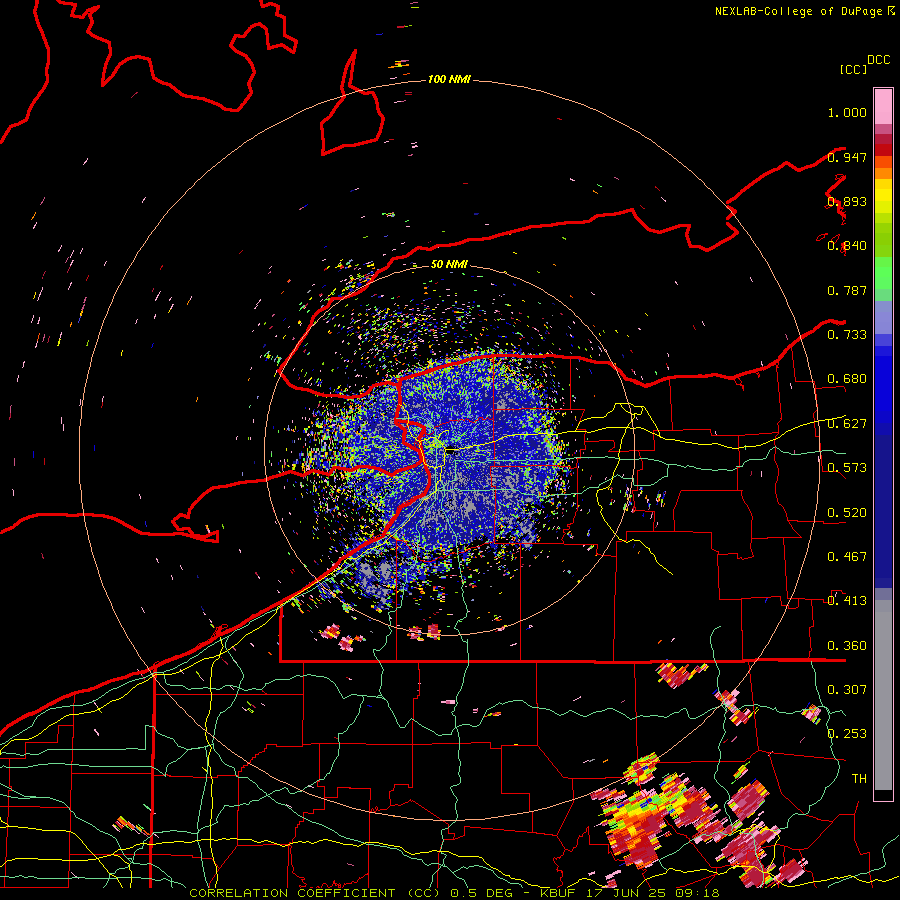Click the gray lower section of color bar
Screen dimensions: 900x900
point(883,695)
